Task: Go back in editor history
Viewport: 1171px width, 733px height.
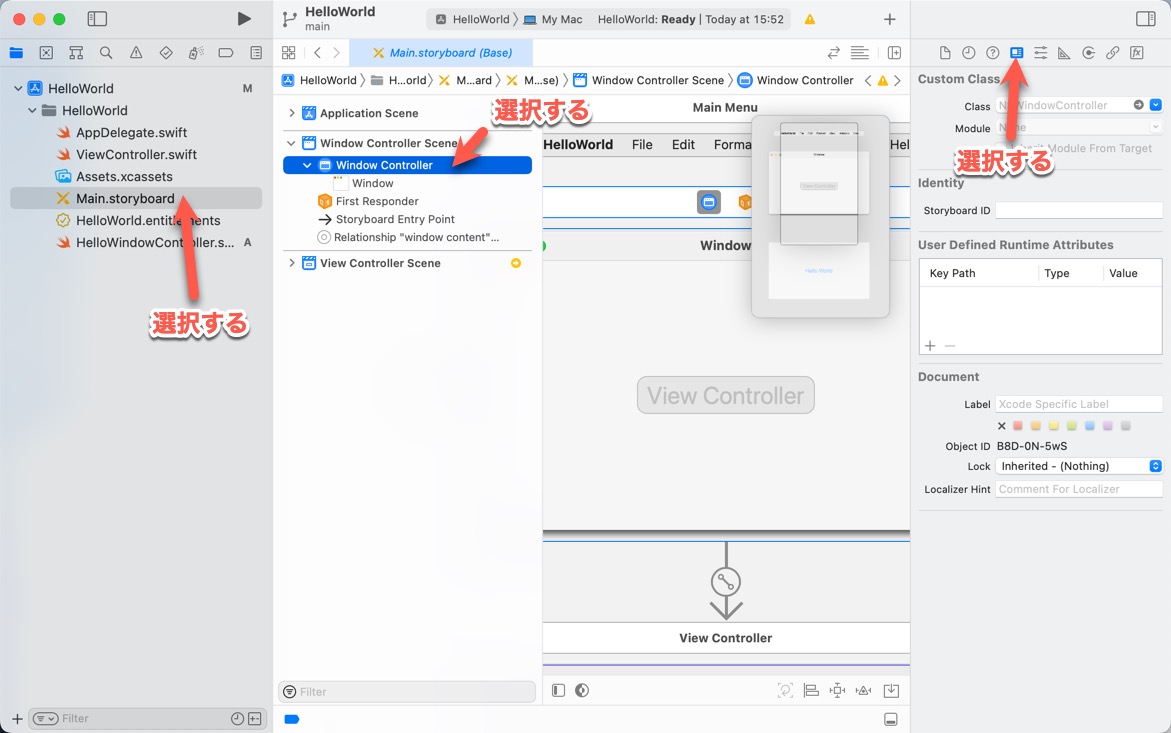Action: (x=317, y=52)
